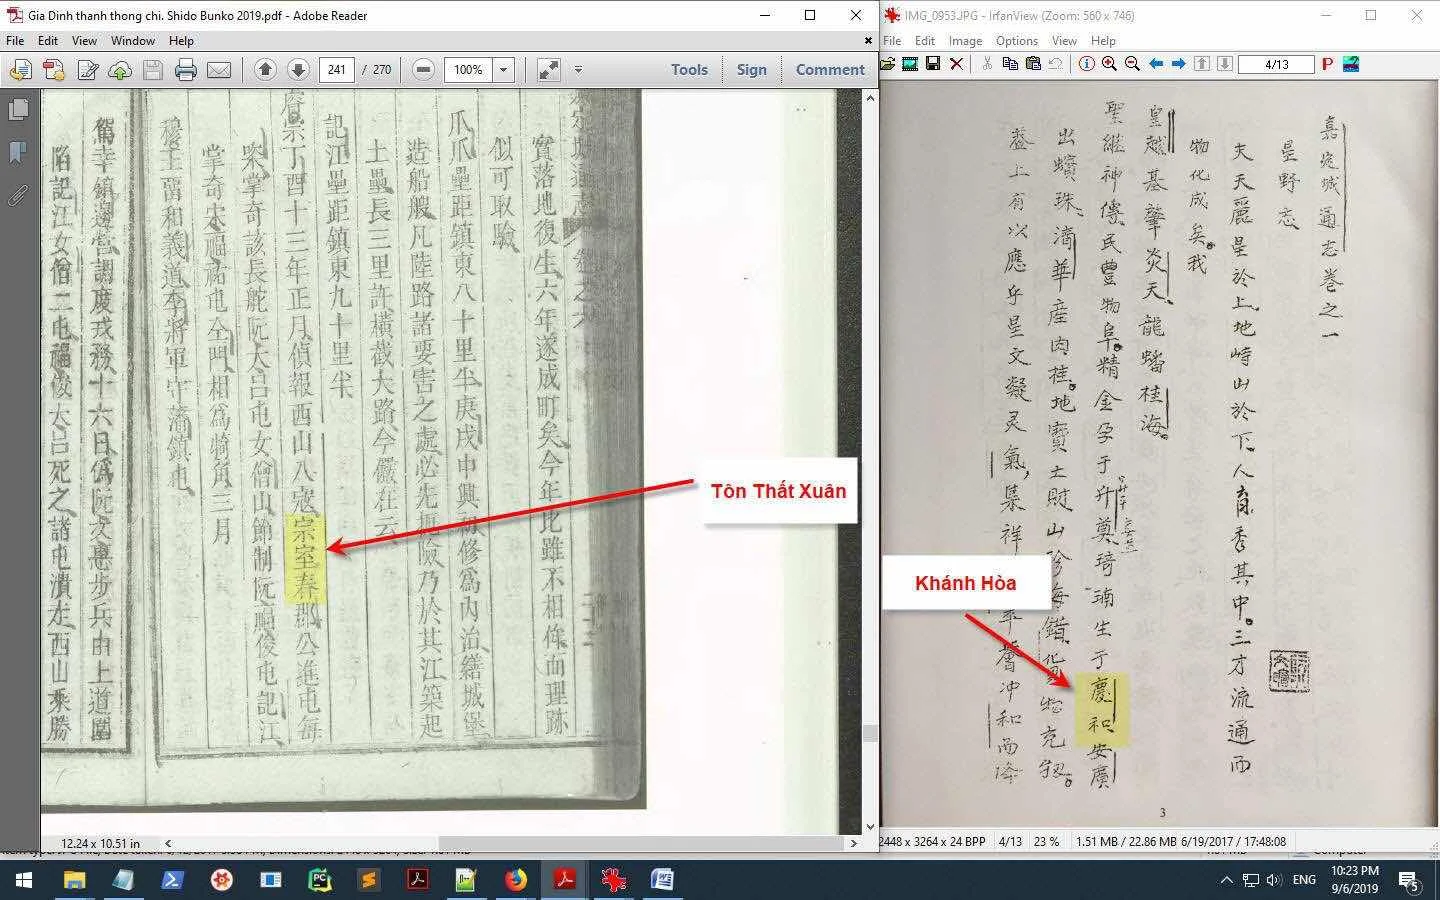Open Word from the taskbar
The height and width of the screenshot is (900, 1440).
click(662, 880)
